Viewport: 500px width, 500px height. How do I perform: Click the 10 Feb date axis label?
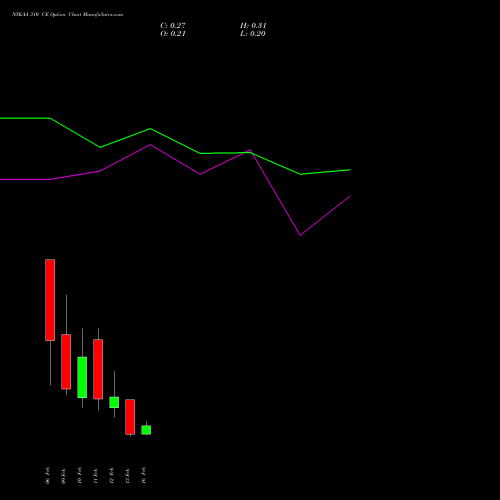[x=80, y=476]
